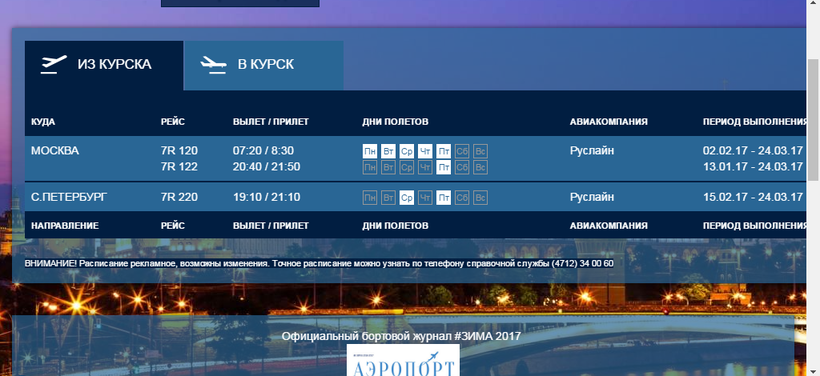Click Пн day box for flight 7R 120
The image size is (820, 376).
370,151
